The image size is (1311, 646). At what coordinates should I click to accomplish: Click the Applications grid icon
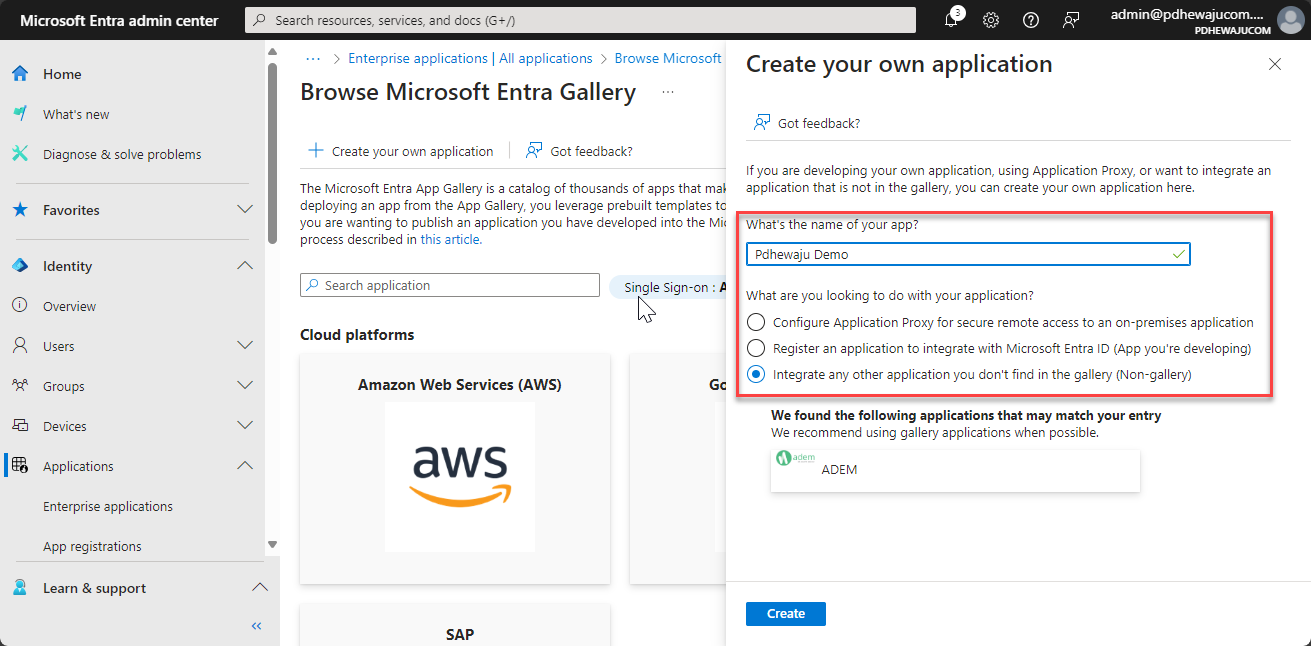pyautogui.click(x=20, y=466)
